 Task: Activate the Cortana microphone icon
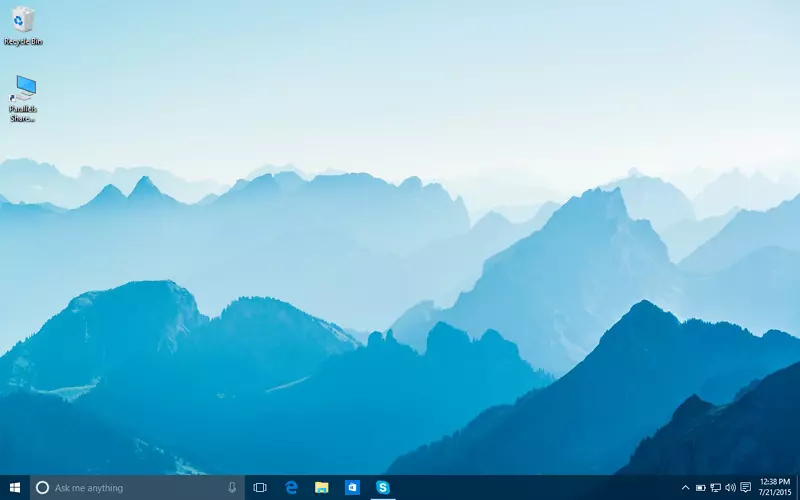(232, 488)
